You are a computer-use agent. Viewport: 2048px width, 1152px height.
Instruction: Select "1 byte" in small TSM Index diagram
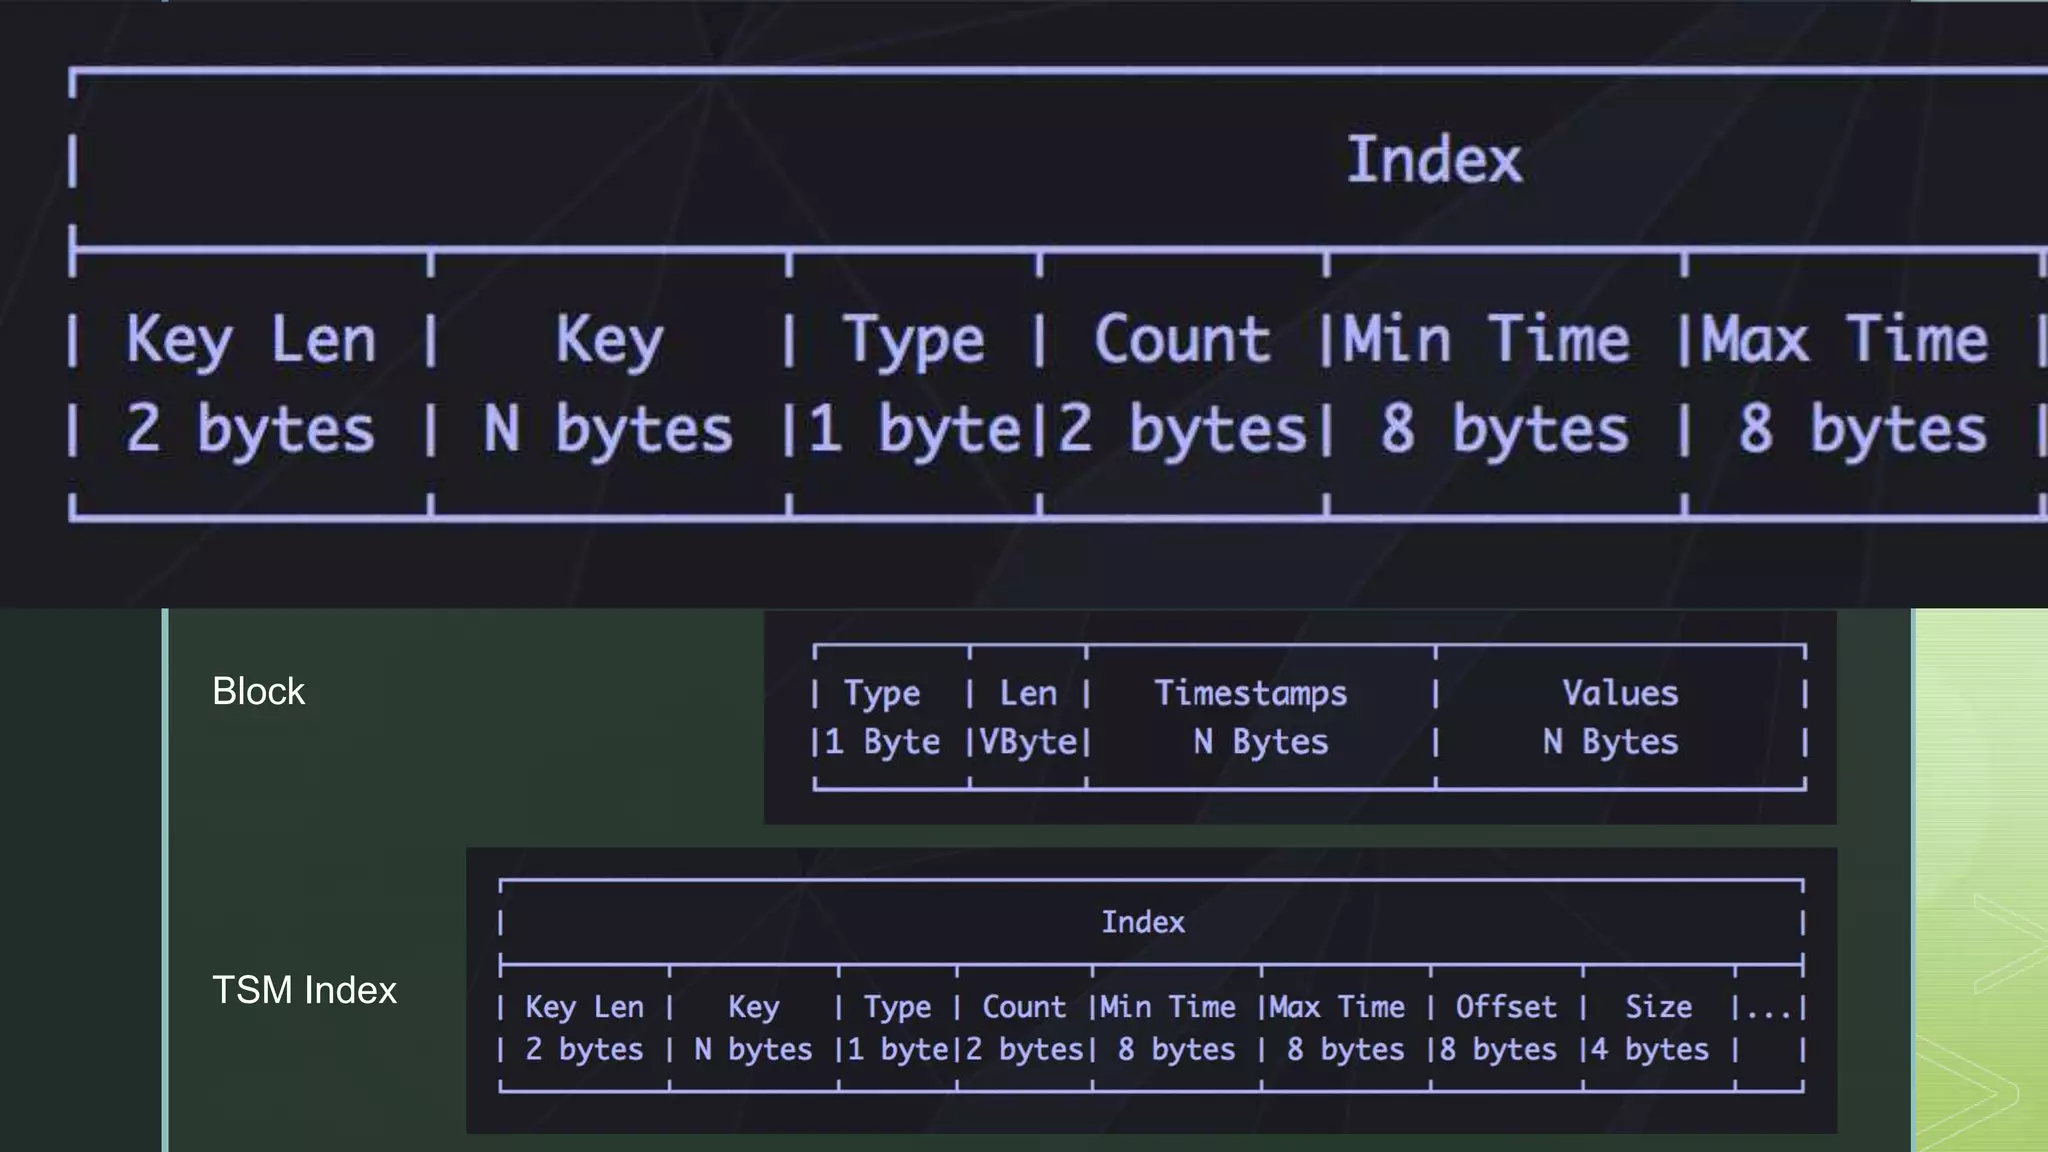898,1049
